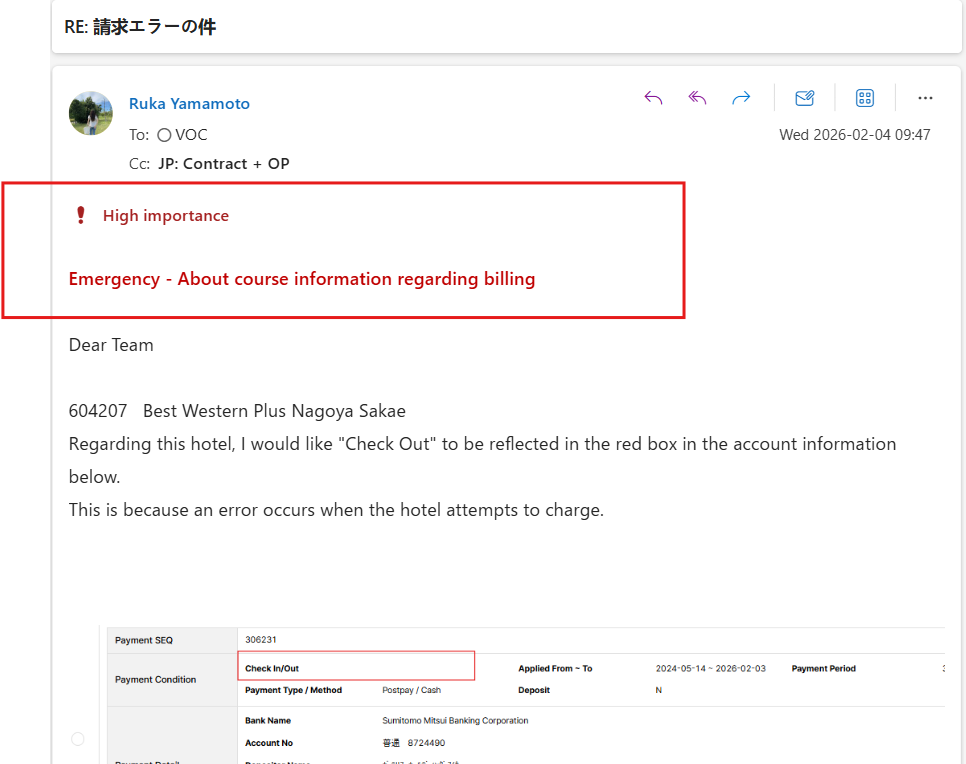Forward this email using the forward arrow
Screen dimensions: 966x764
741,98
